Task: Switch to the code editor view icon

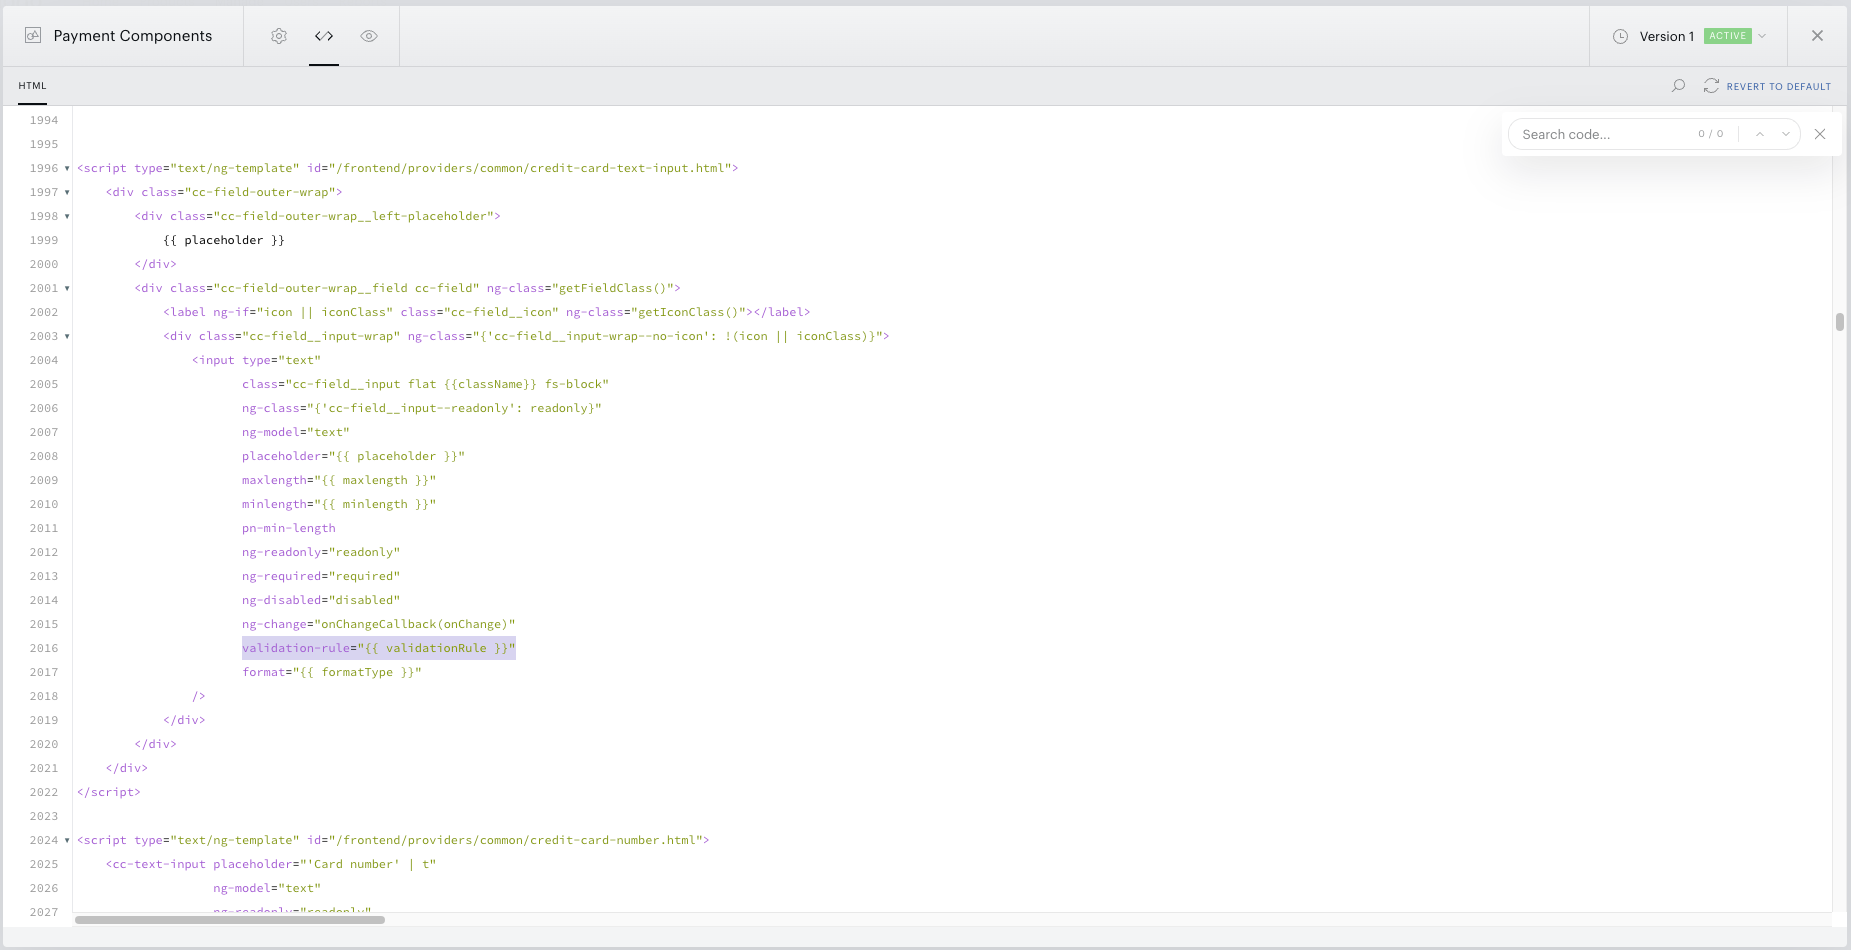Action: (x=324, y=36)
